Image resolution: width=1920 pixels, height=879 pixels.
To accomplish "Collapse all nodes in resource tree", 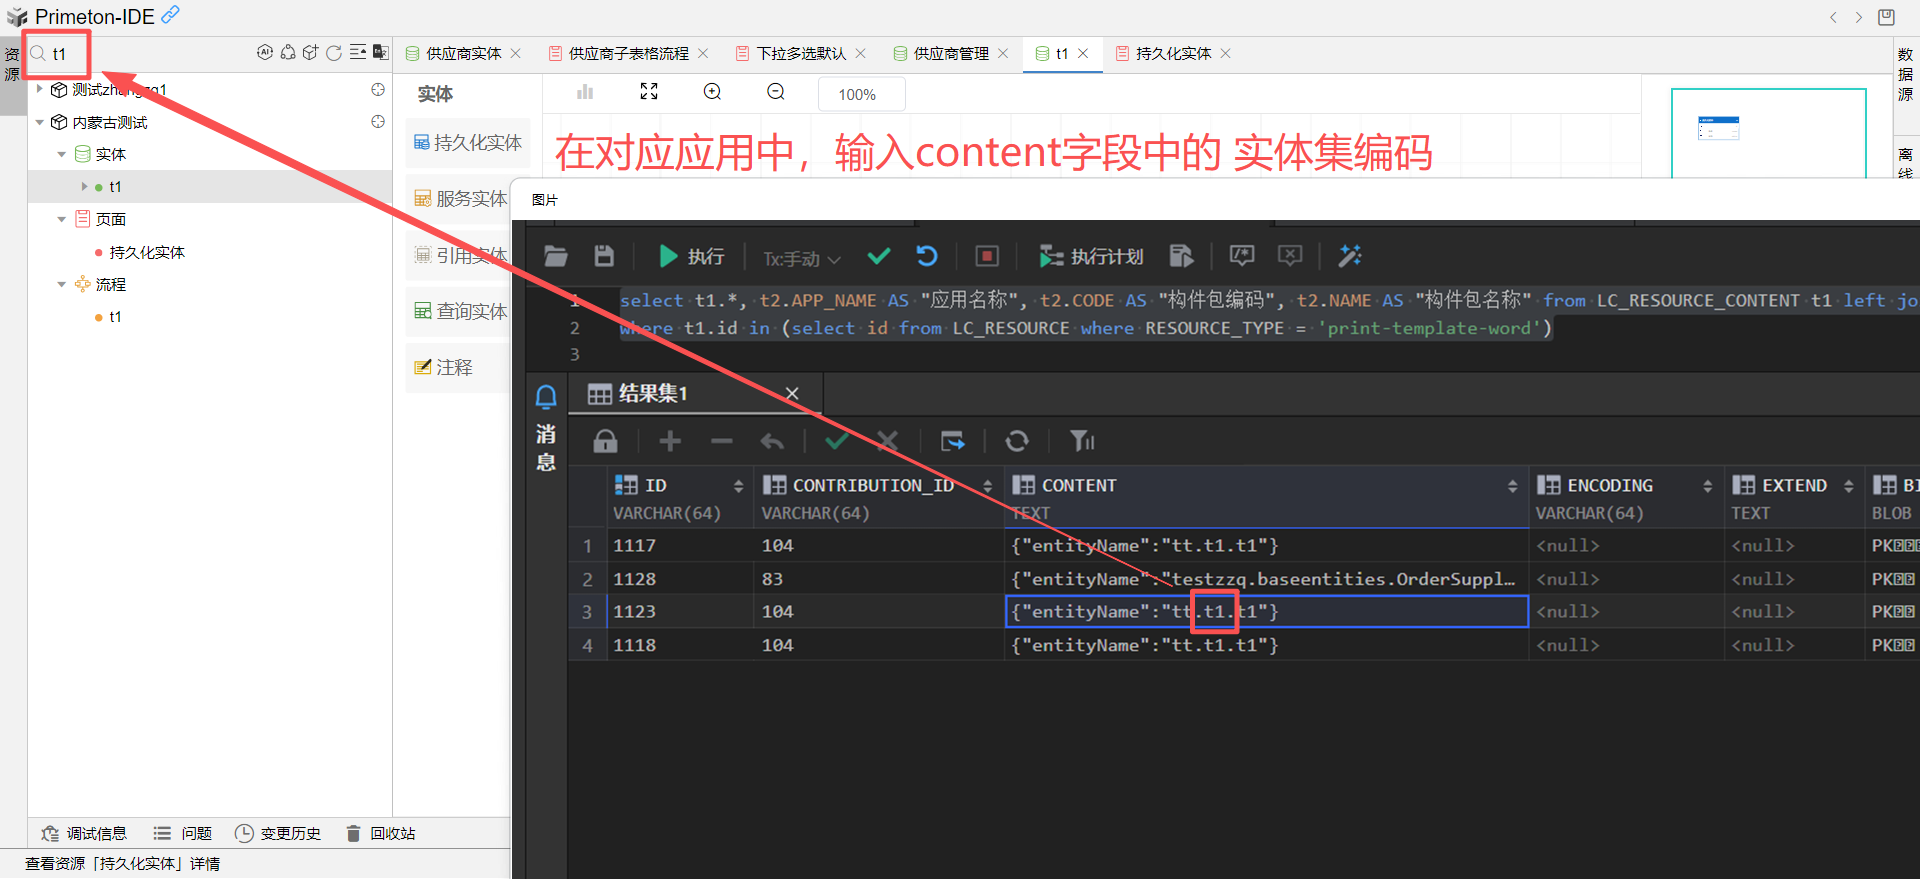I will pyautogui.click(x=358, y=52).
